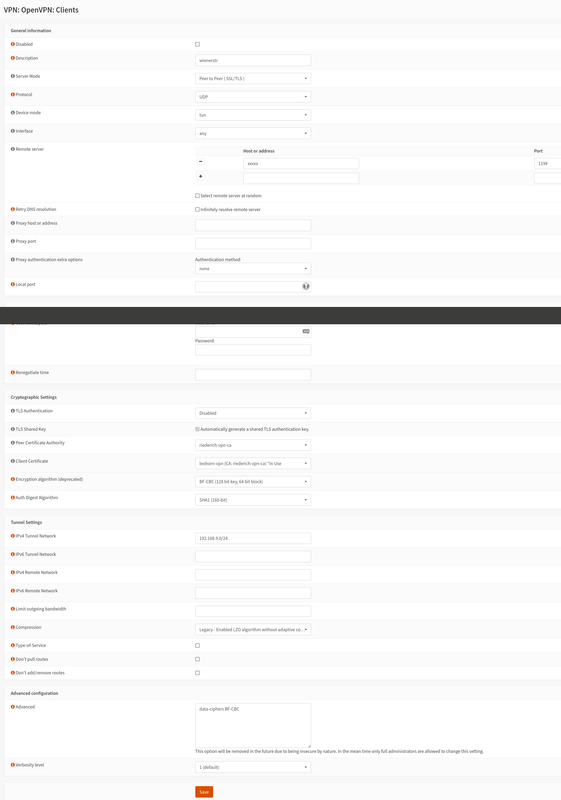Show help for the Description field
Image resolution: width=561 pixels, height=800 pixels.
[x=13, y=58]
